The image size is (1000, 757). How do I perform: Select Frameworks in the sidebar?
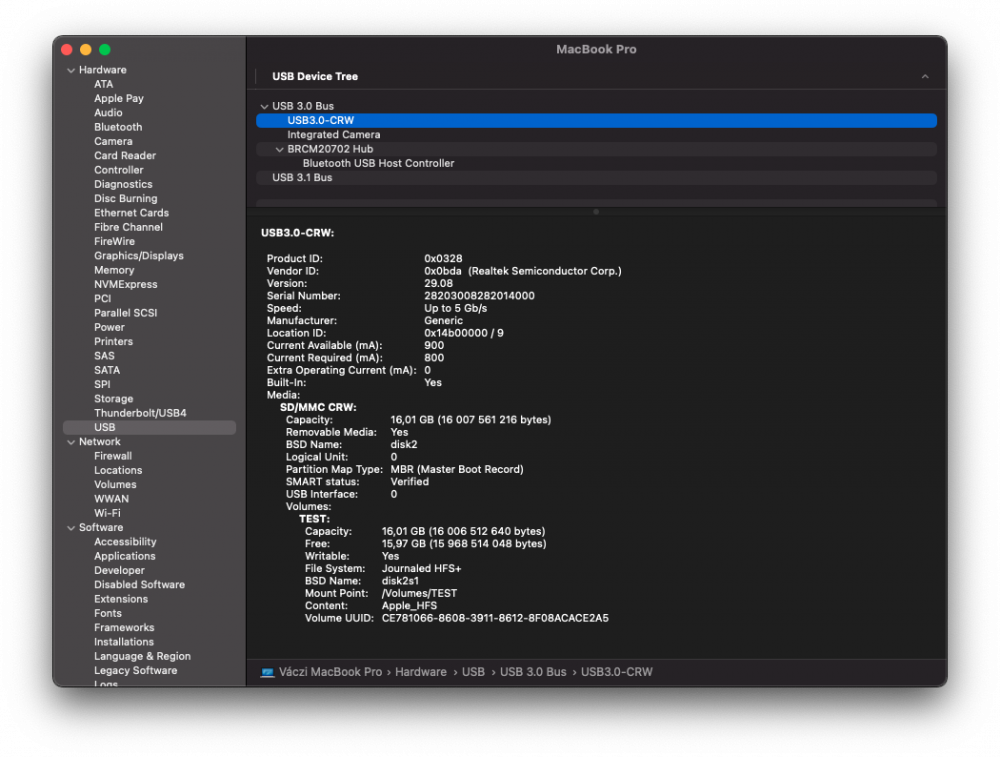point(124,628)
